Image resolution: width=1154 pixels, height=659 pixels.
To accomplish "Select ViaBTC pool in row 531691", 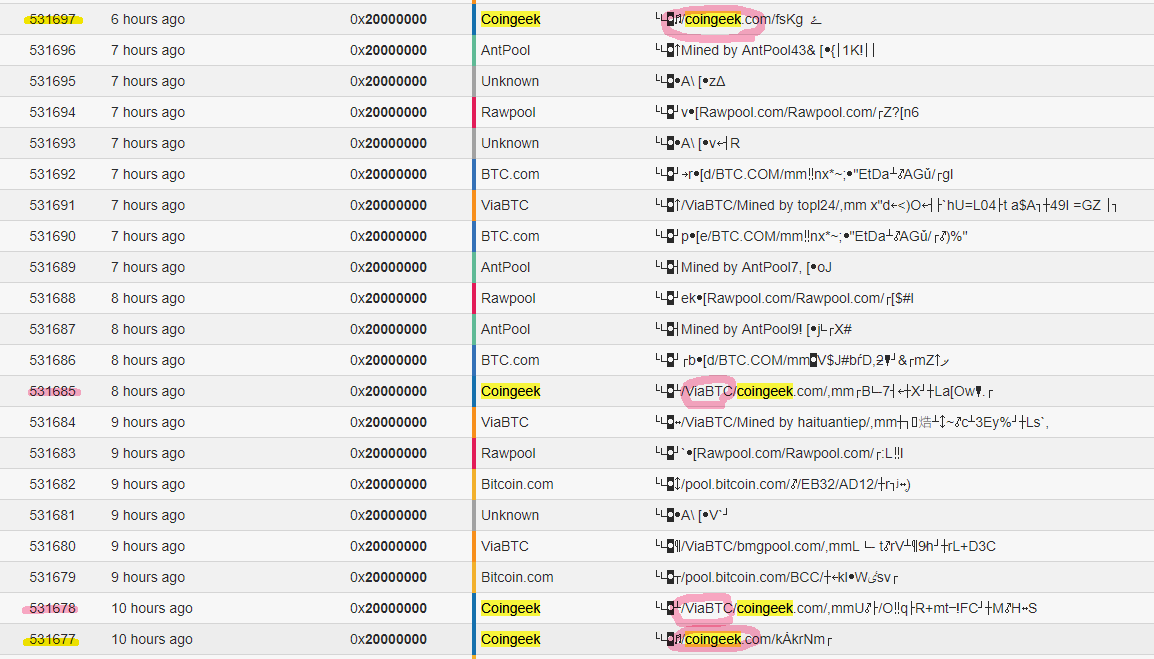I will click(x=505, y=205).
